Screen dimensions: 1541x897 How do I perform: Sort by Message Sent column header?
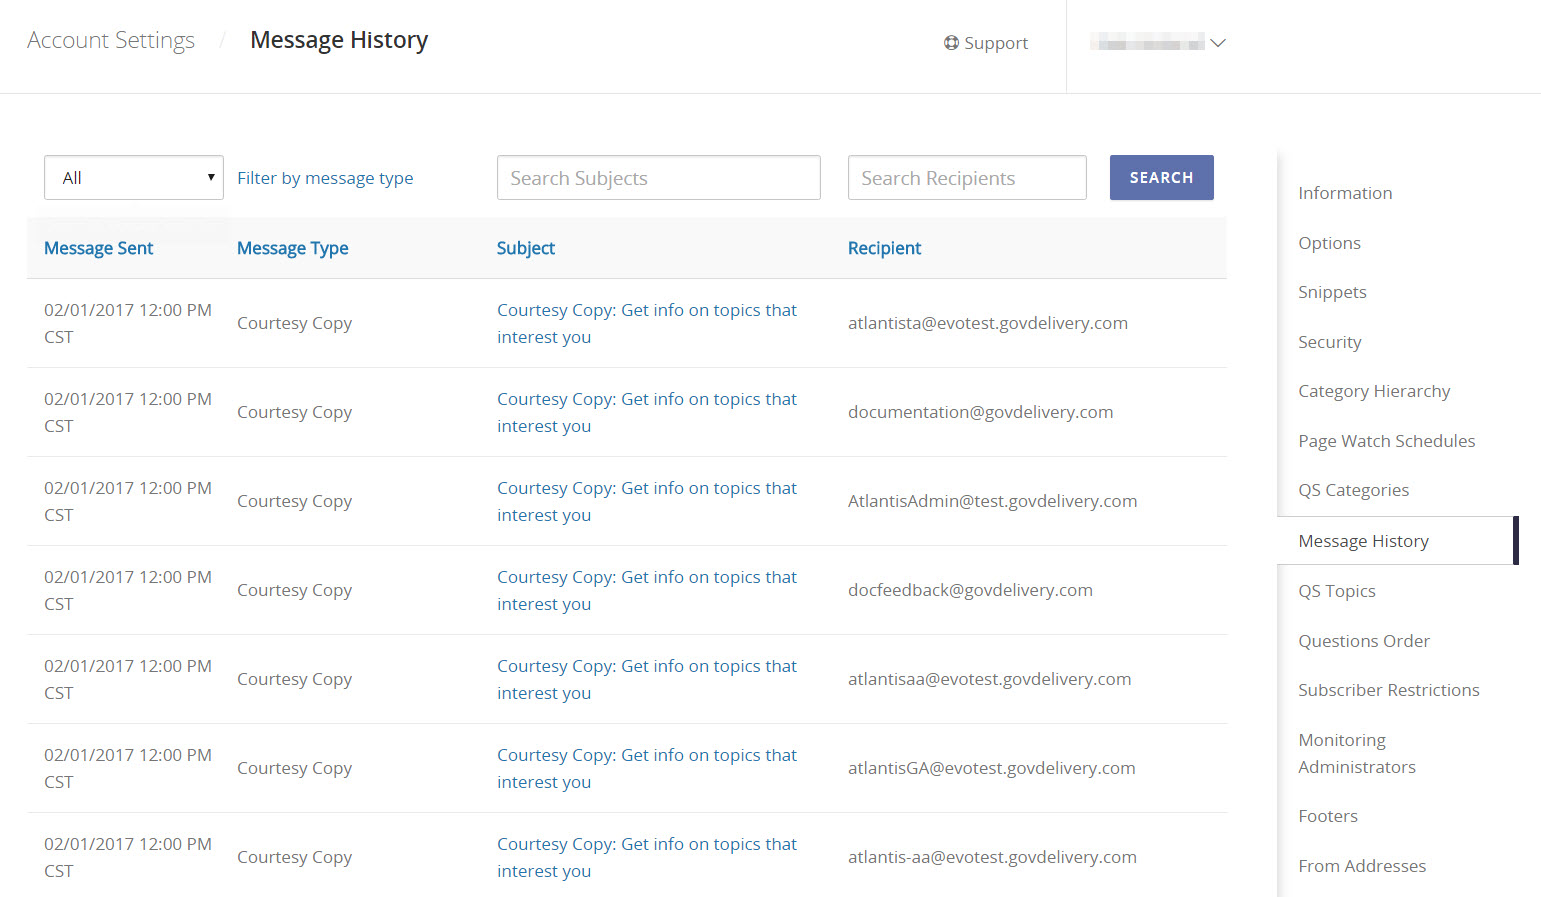pyautogui.click(x=98, y=248)
